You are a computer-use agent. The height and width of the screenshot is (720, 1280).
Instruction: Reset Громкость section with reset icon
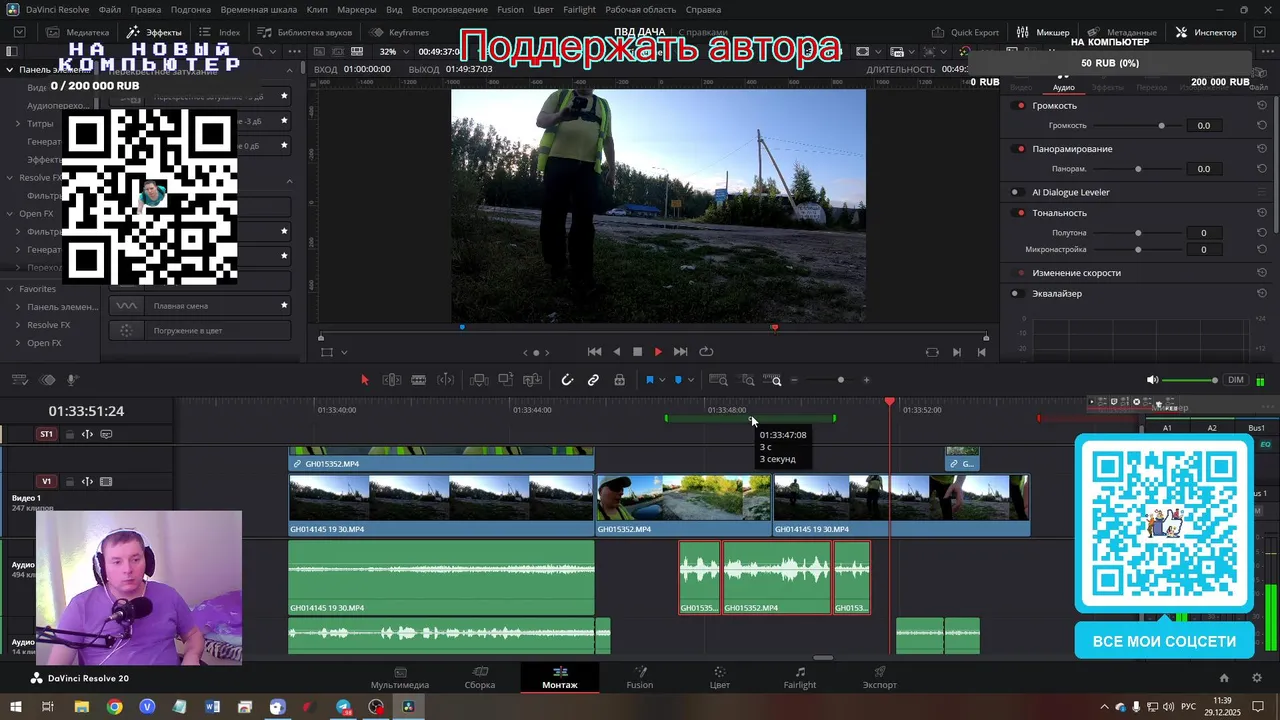coord(1262,106)
